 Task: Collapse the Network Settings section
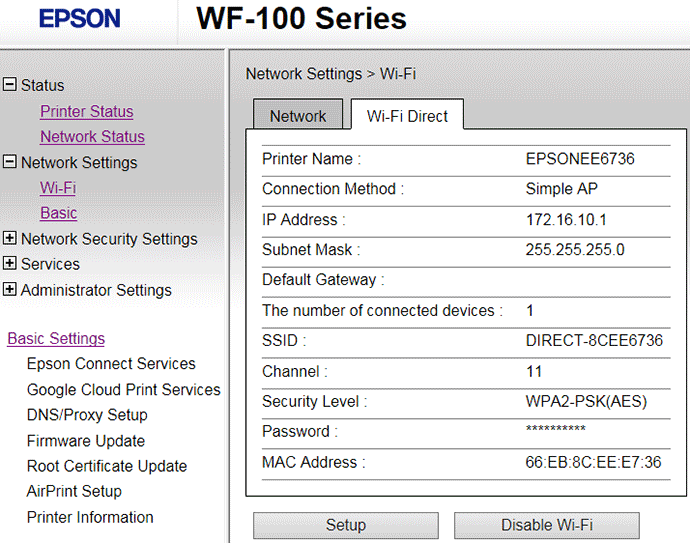(10, 162)
